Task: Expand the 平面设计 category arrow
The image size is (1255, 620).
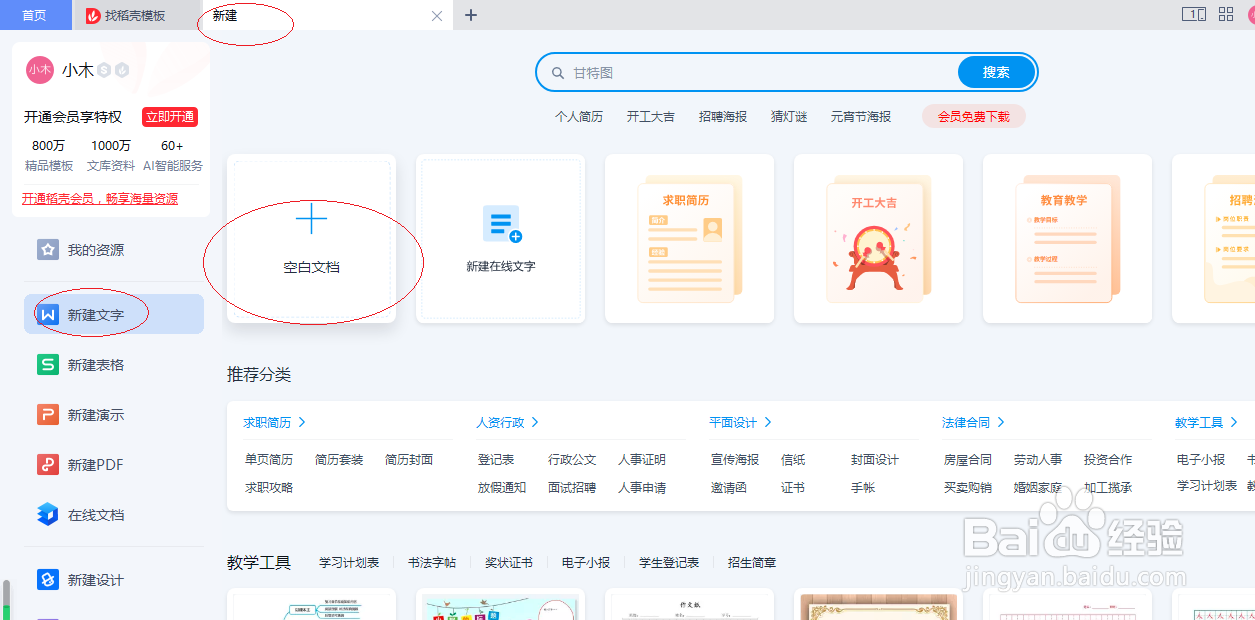Action: tap(768, 423)
